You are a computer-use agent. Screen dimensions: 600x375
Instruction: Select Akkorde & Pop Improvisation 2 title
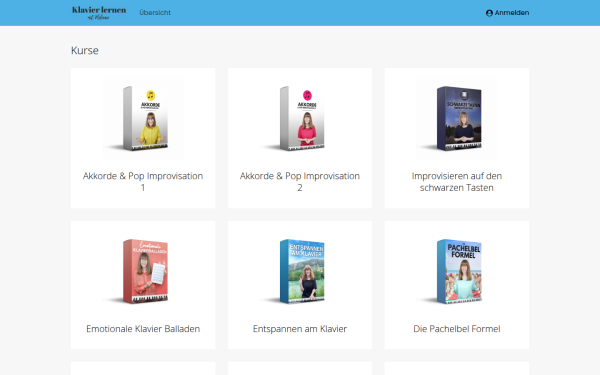click(300, 182)
